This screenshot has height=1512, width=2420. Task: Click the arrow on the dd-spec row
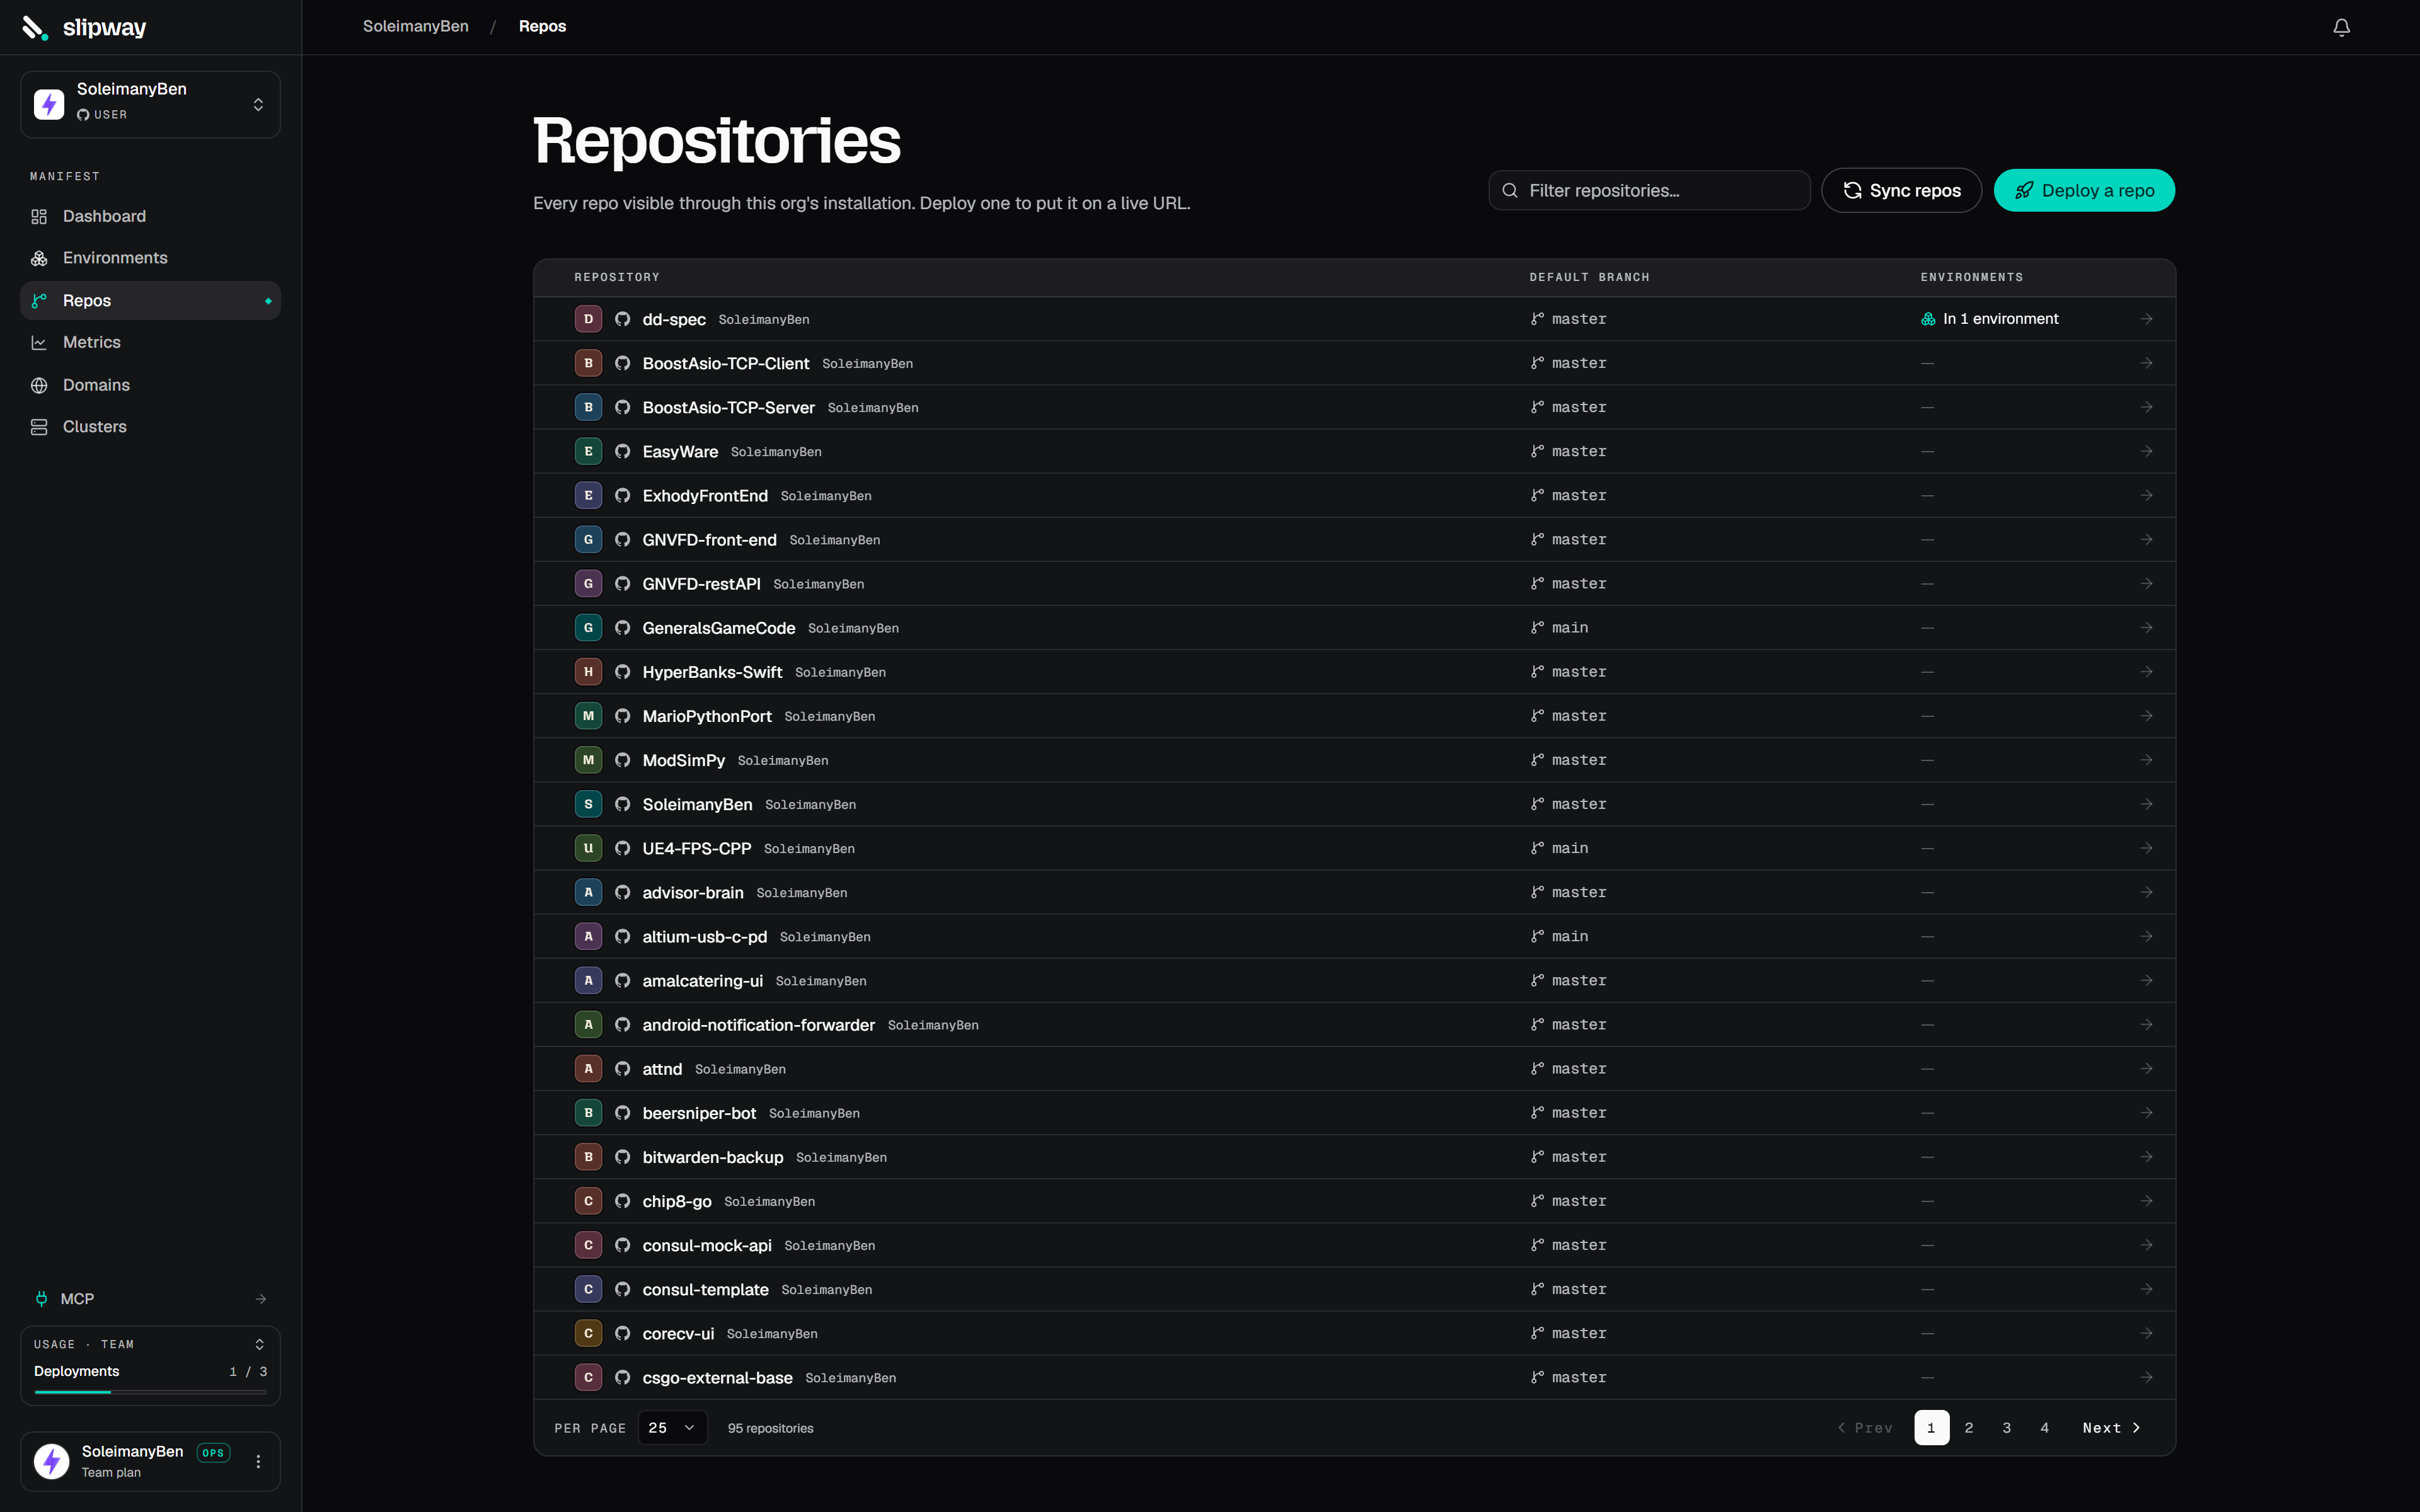coord(2146,319)
